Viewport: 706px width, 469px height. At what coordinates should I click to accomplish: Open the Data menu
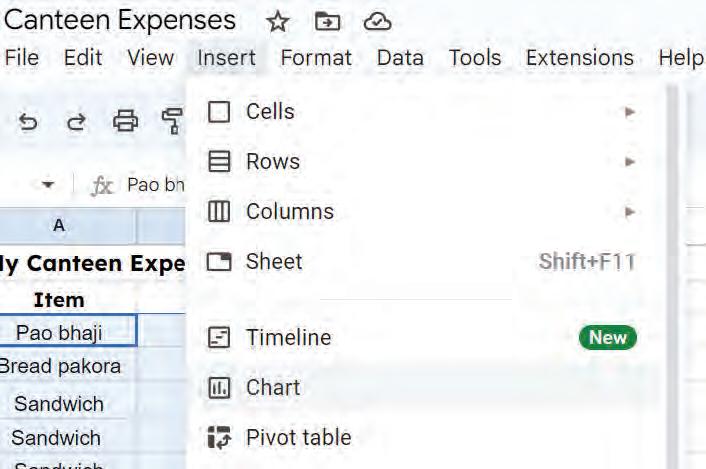click(x=400, y=58)
